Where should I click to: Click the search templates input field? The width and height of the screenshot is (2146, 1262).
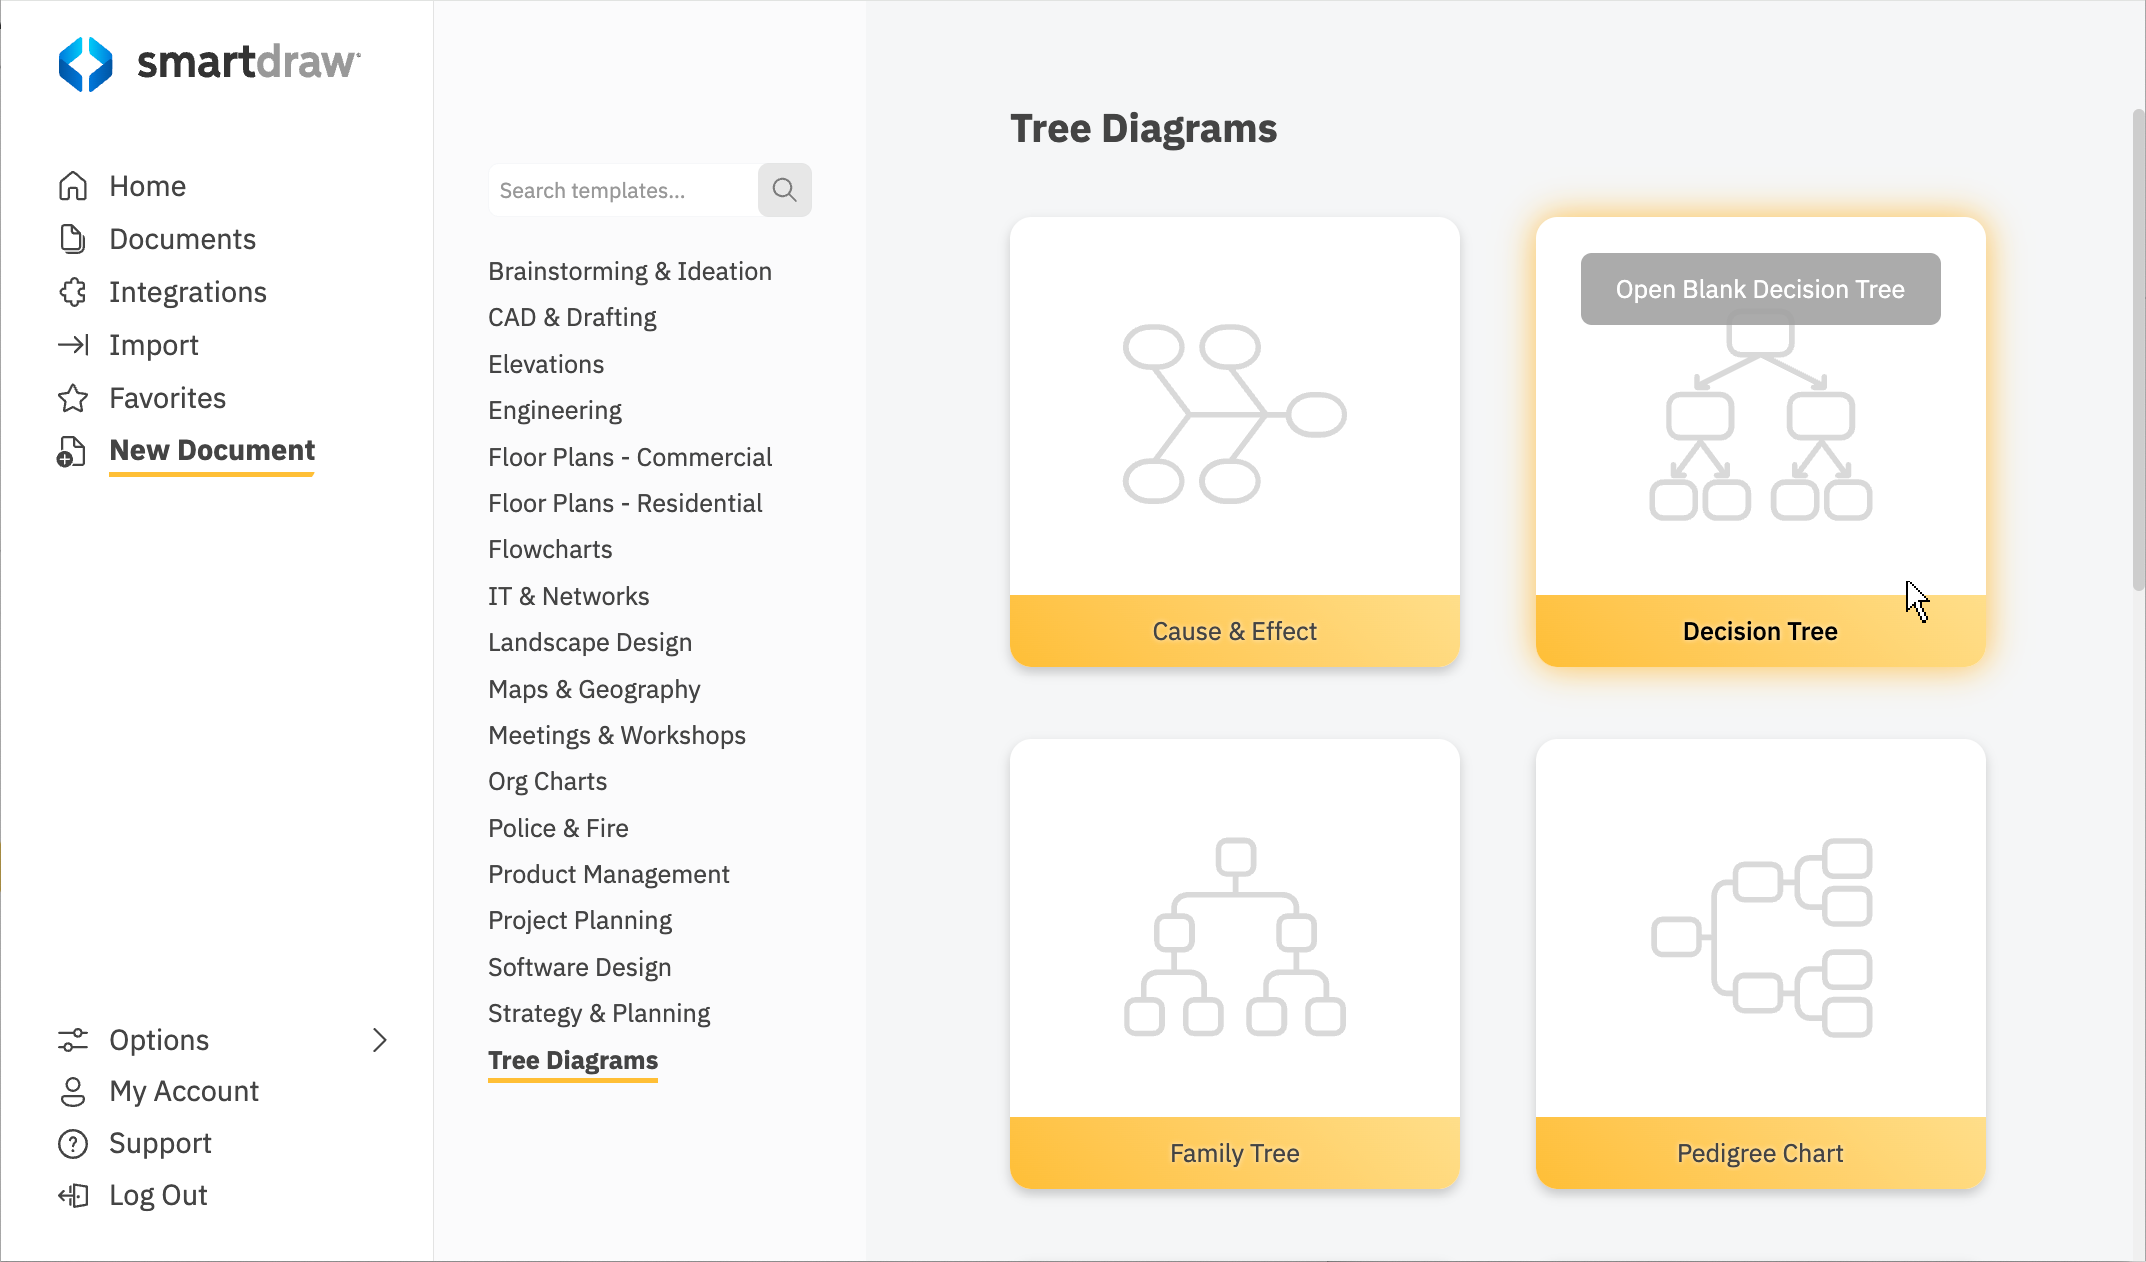(x=620, y=190)
